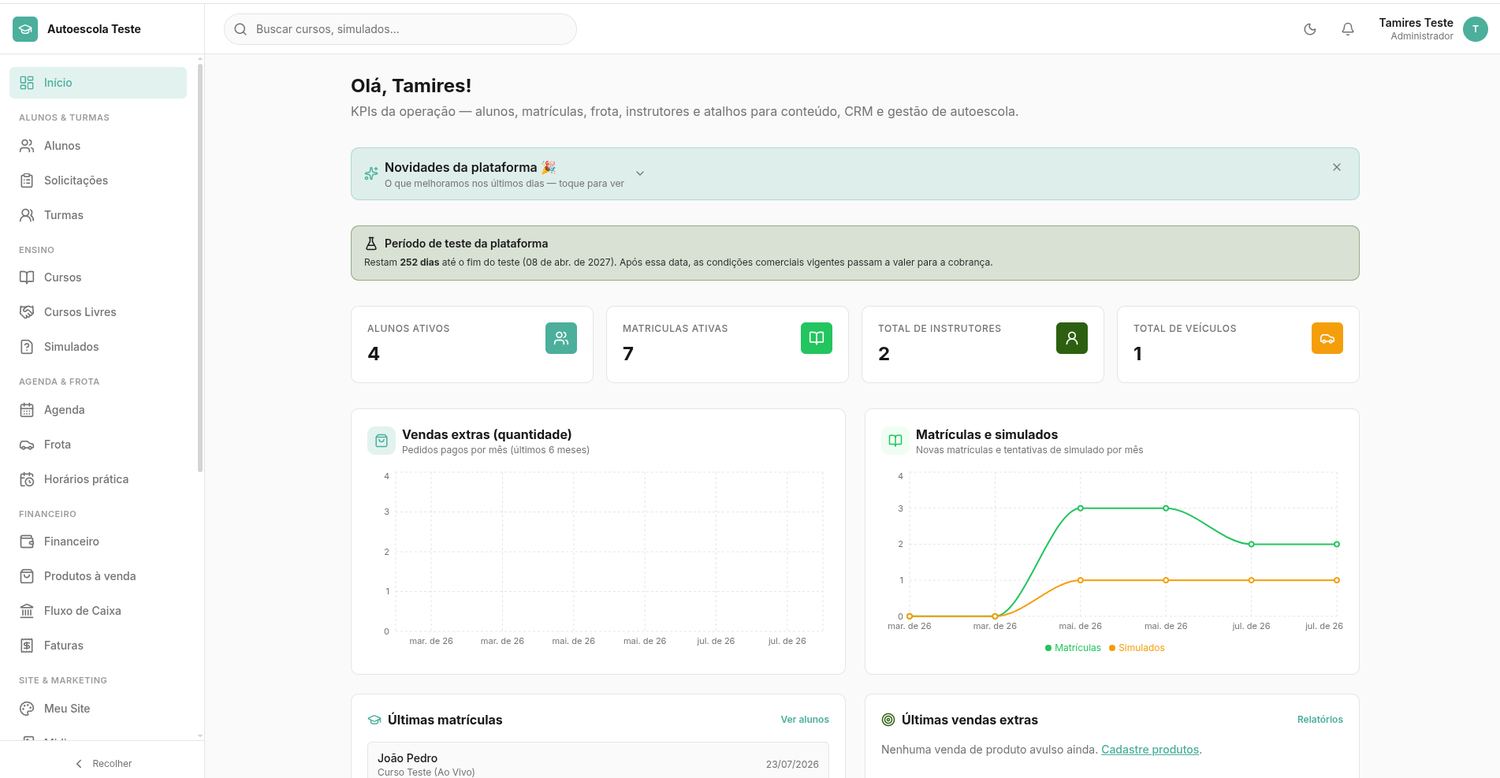The height and width of the screenshot is (778, 1500).
Task: Click the search field 'Buscar cursos, simulados...'
Action: pos(400,29)
